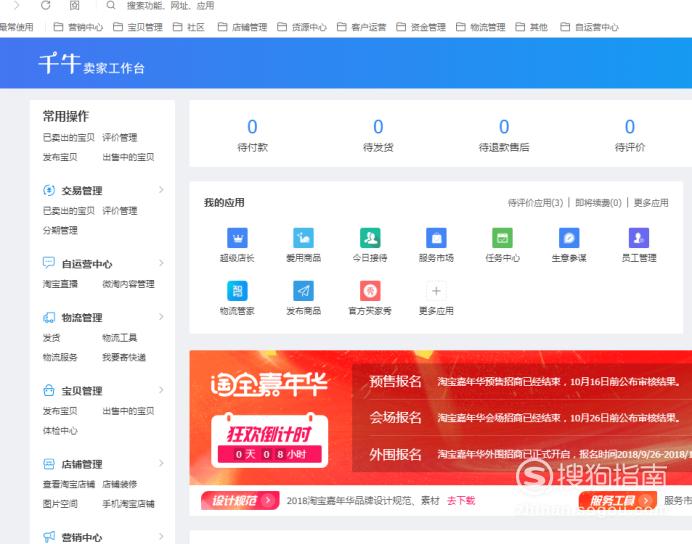Click the screenshot icon beside refresh
The image size is (692, 544).
[x=75, y=5]
